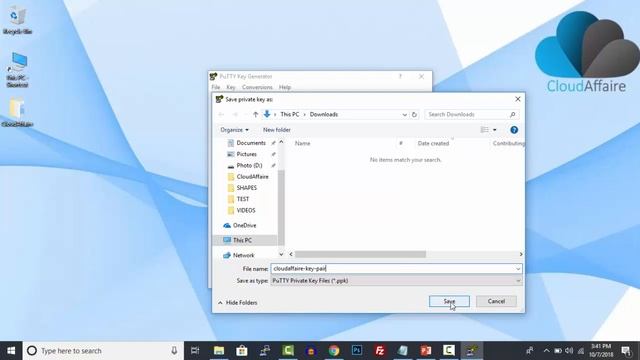Click the change view icon
Image resolution: width=640 pixels, height=360 pixels.
pyautogui.click(x=484, y=130)
